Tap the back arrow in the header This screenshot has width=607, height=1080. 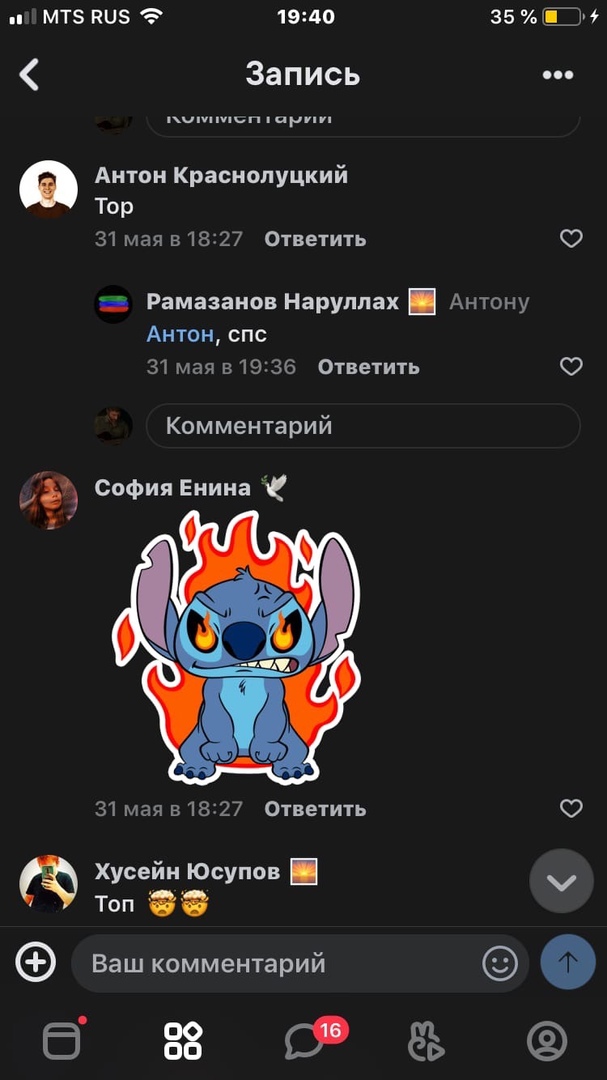click(x=29, y=74)
